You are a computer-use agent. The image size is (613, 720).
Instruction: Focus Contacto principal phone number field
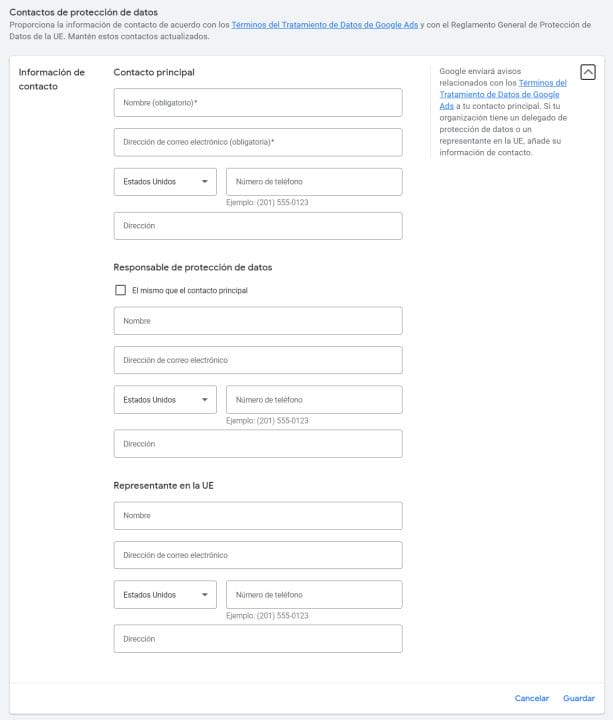[314, 182]
